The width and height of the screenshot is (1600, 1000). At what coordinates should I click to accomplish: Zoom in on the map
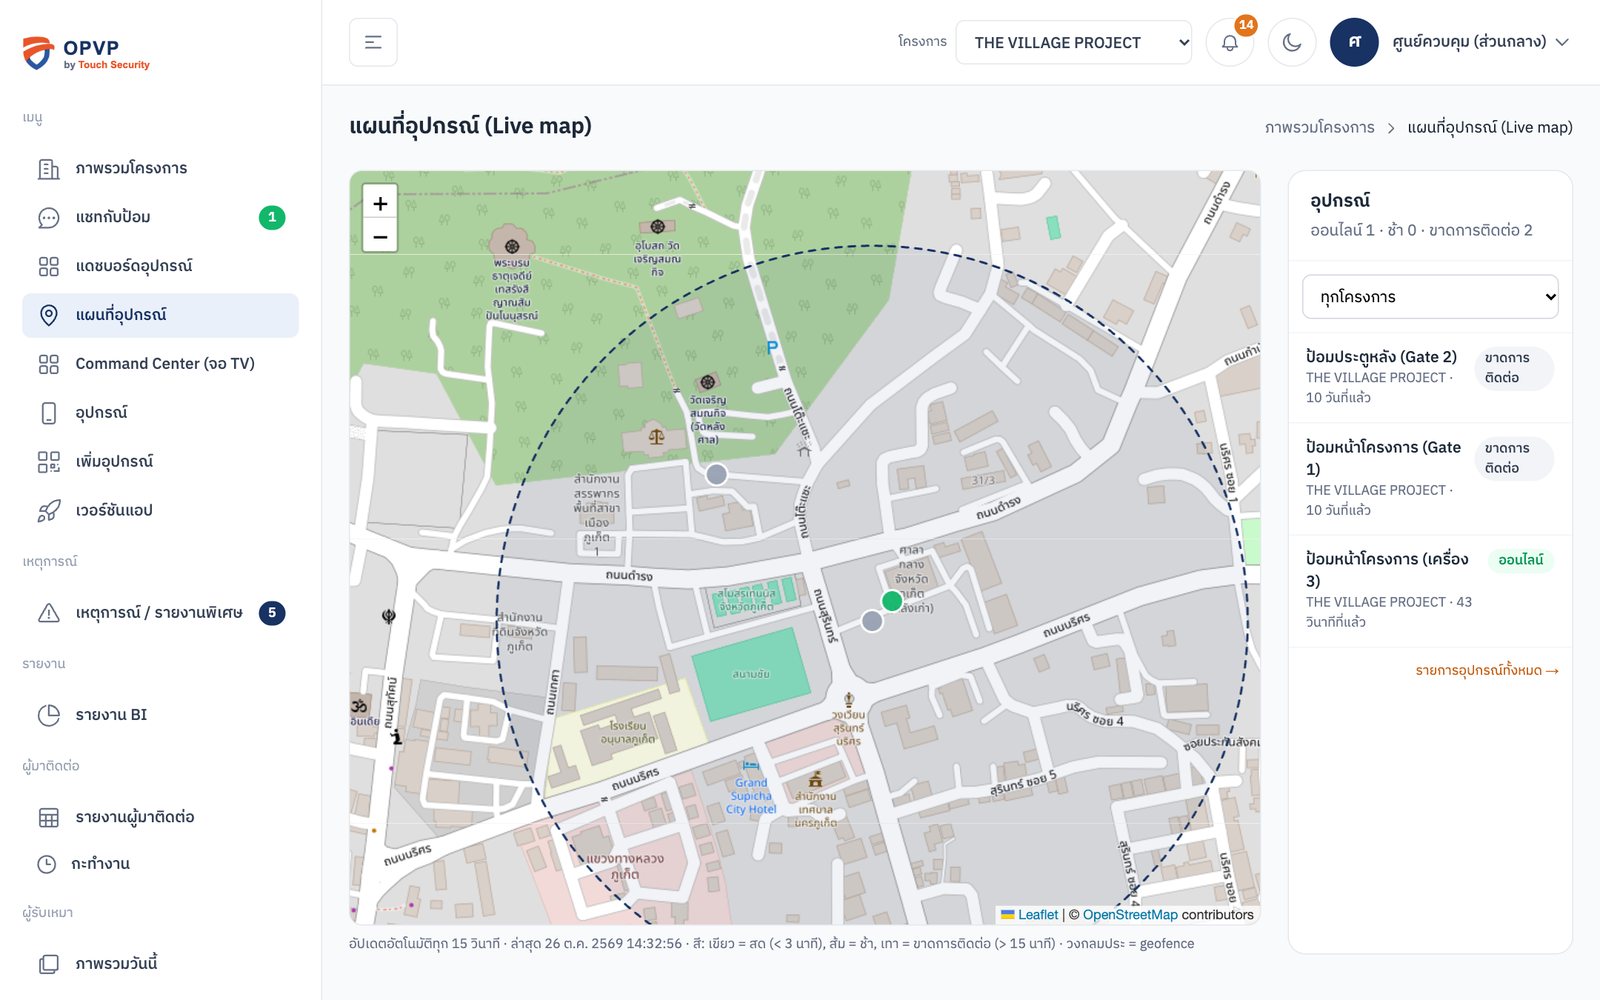(380, 203)
